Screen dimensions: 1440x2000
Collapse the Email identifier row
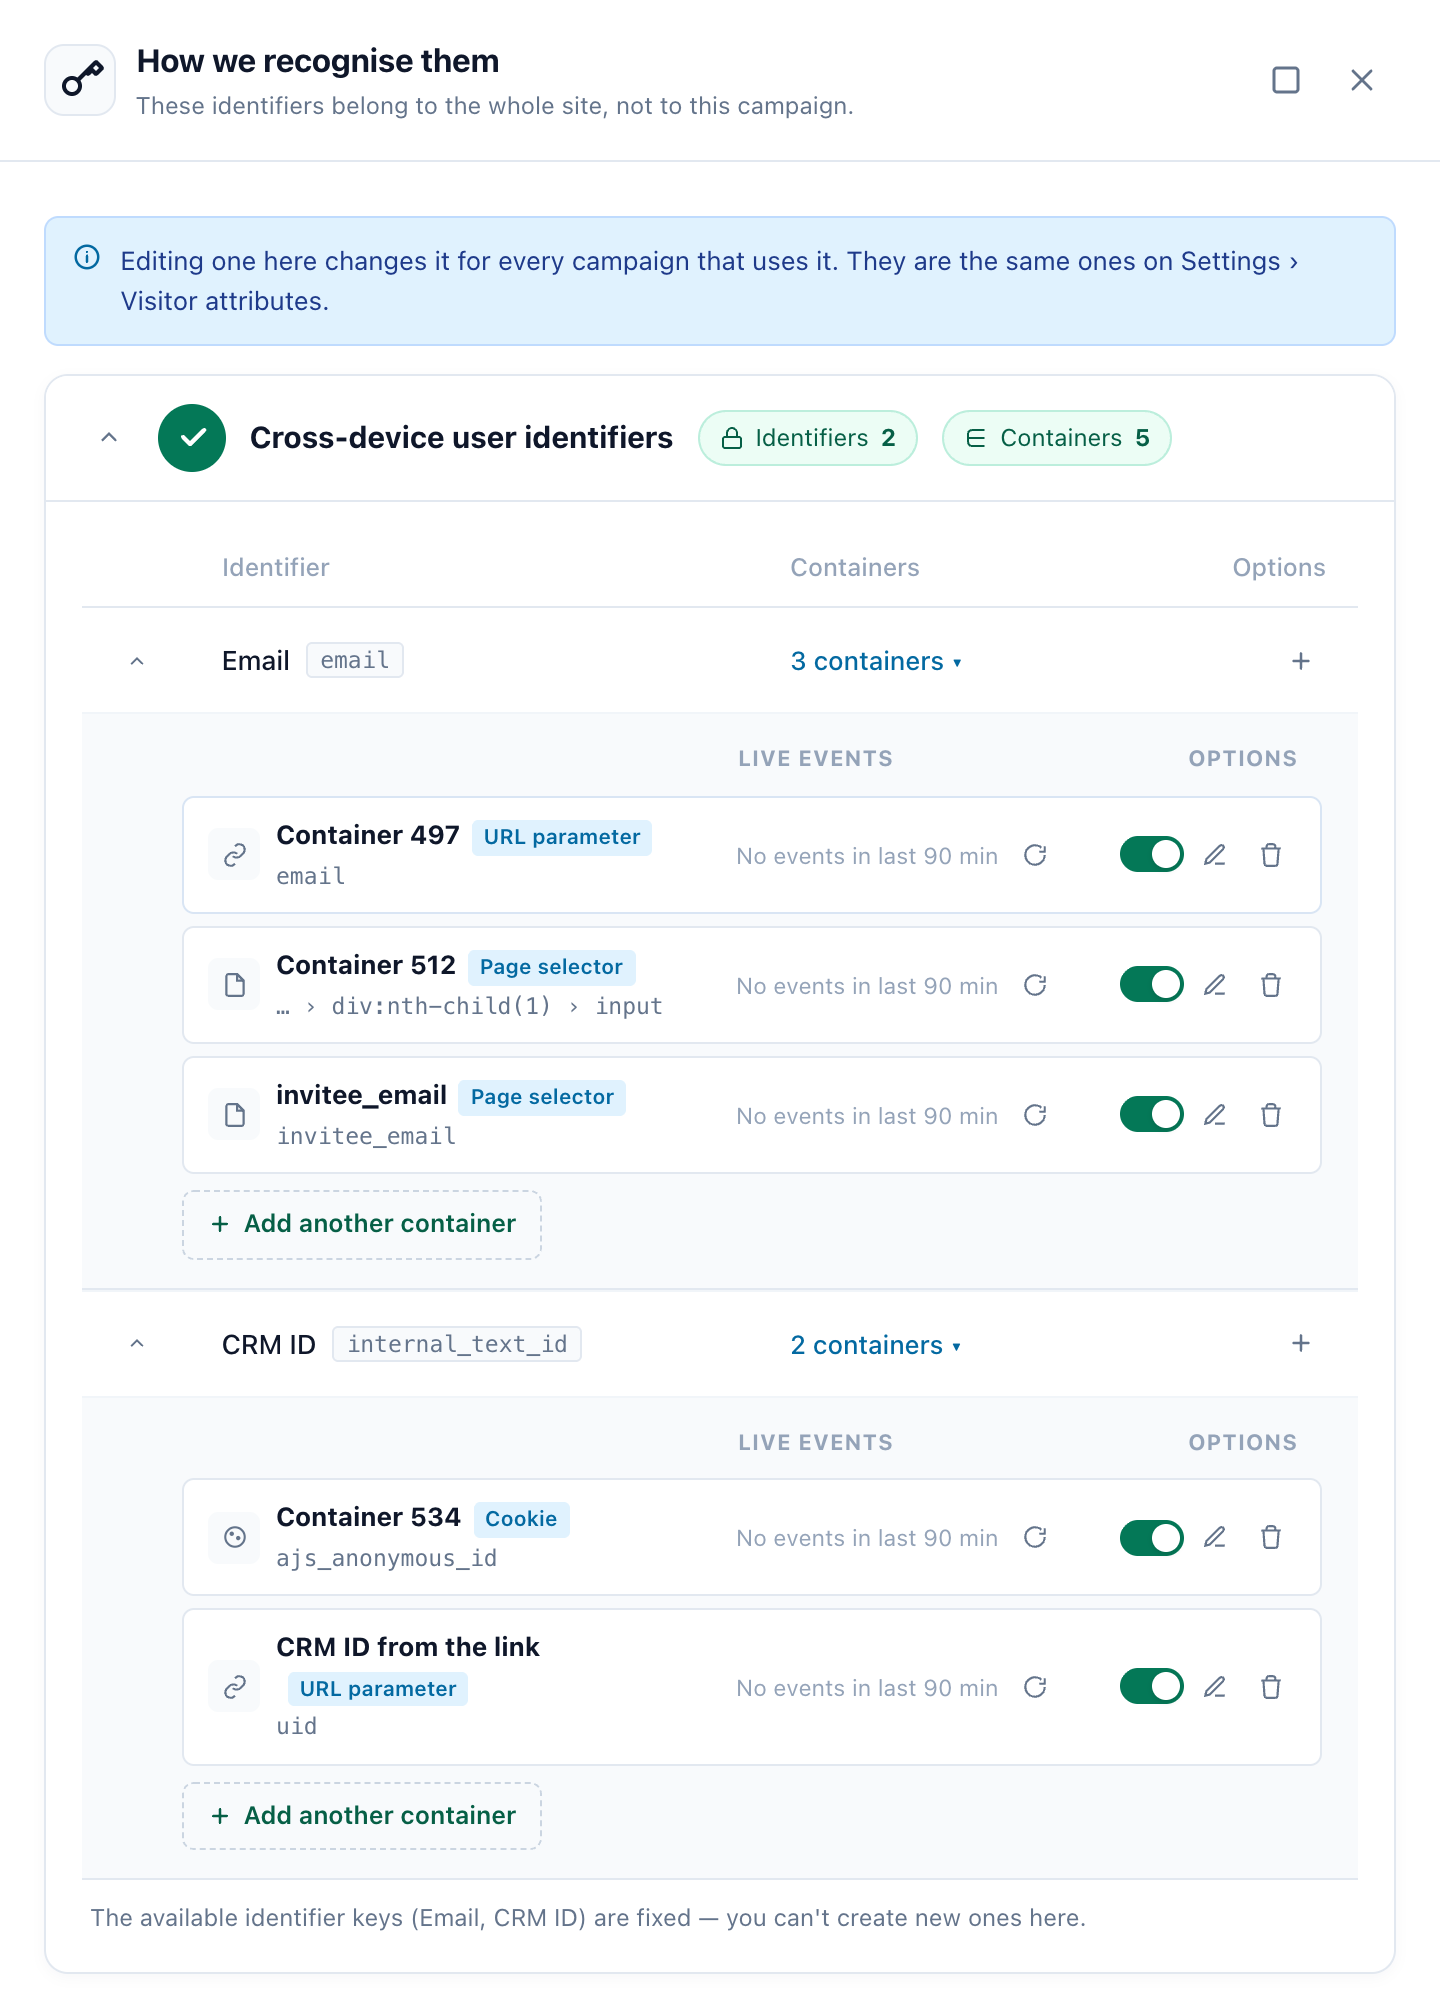(138, 661)
